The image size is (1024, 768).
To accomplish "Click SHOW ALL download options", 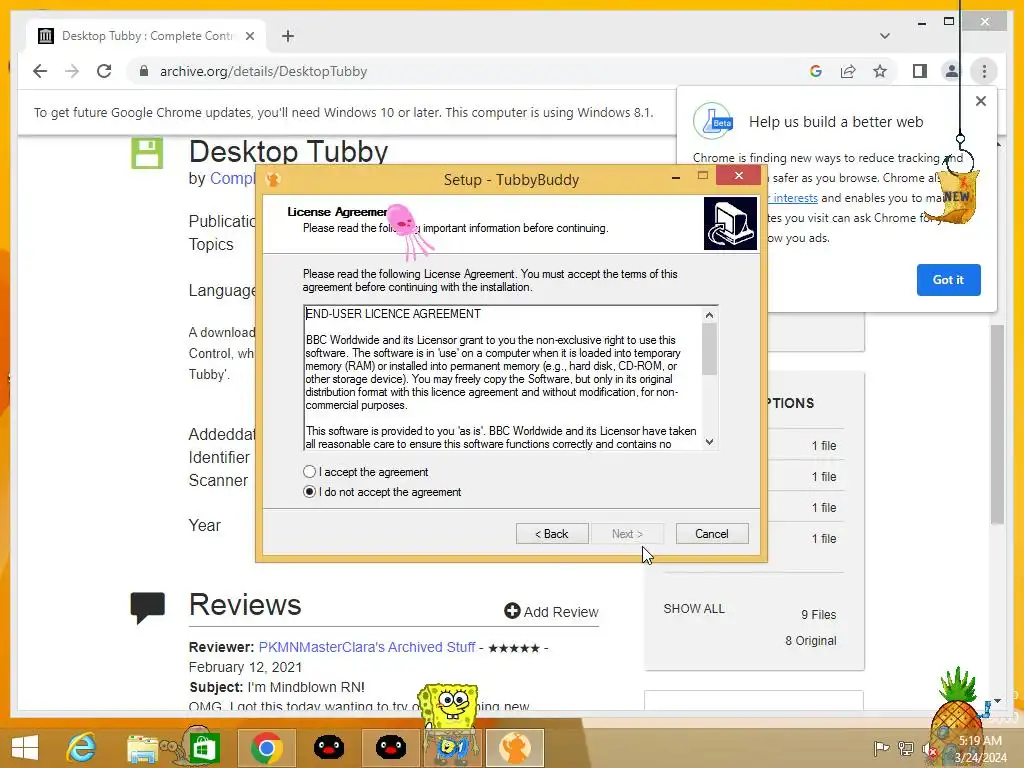I will [x=694, y=609].
